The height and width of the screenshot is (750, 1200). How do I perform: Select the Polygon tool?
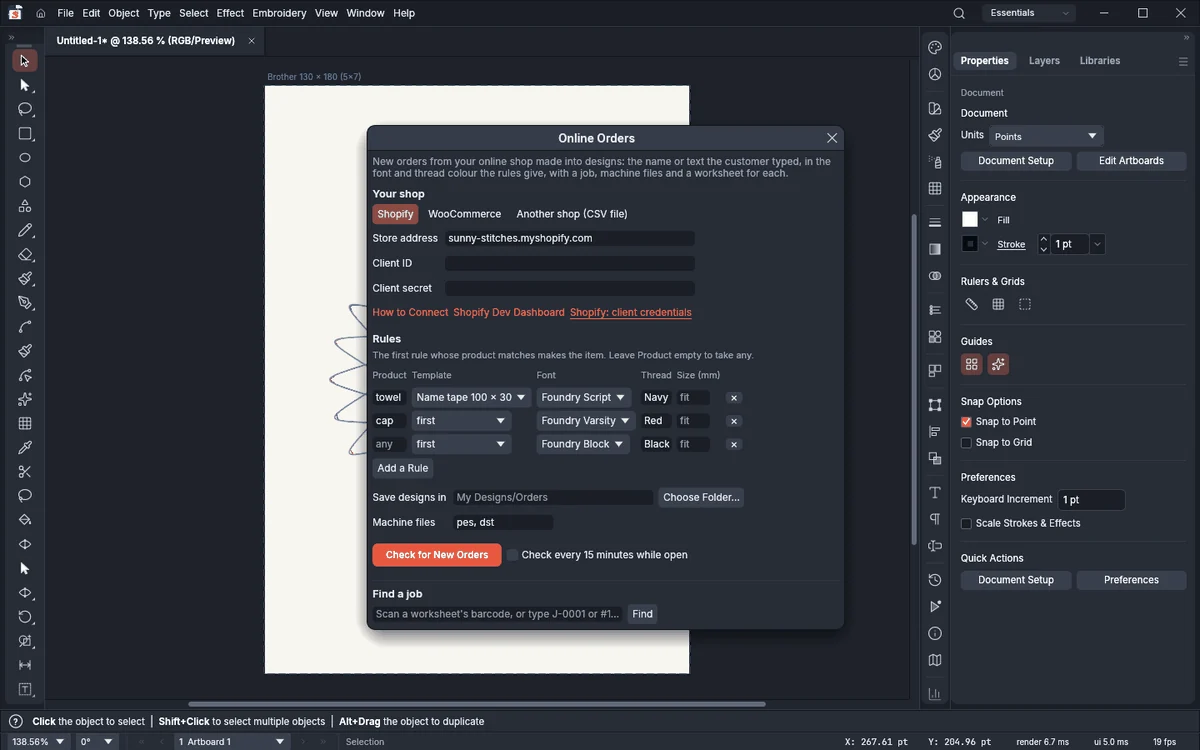pos(26,182)
